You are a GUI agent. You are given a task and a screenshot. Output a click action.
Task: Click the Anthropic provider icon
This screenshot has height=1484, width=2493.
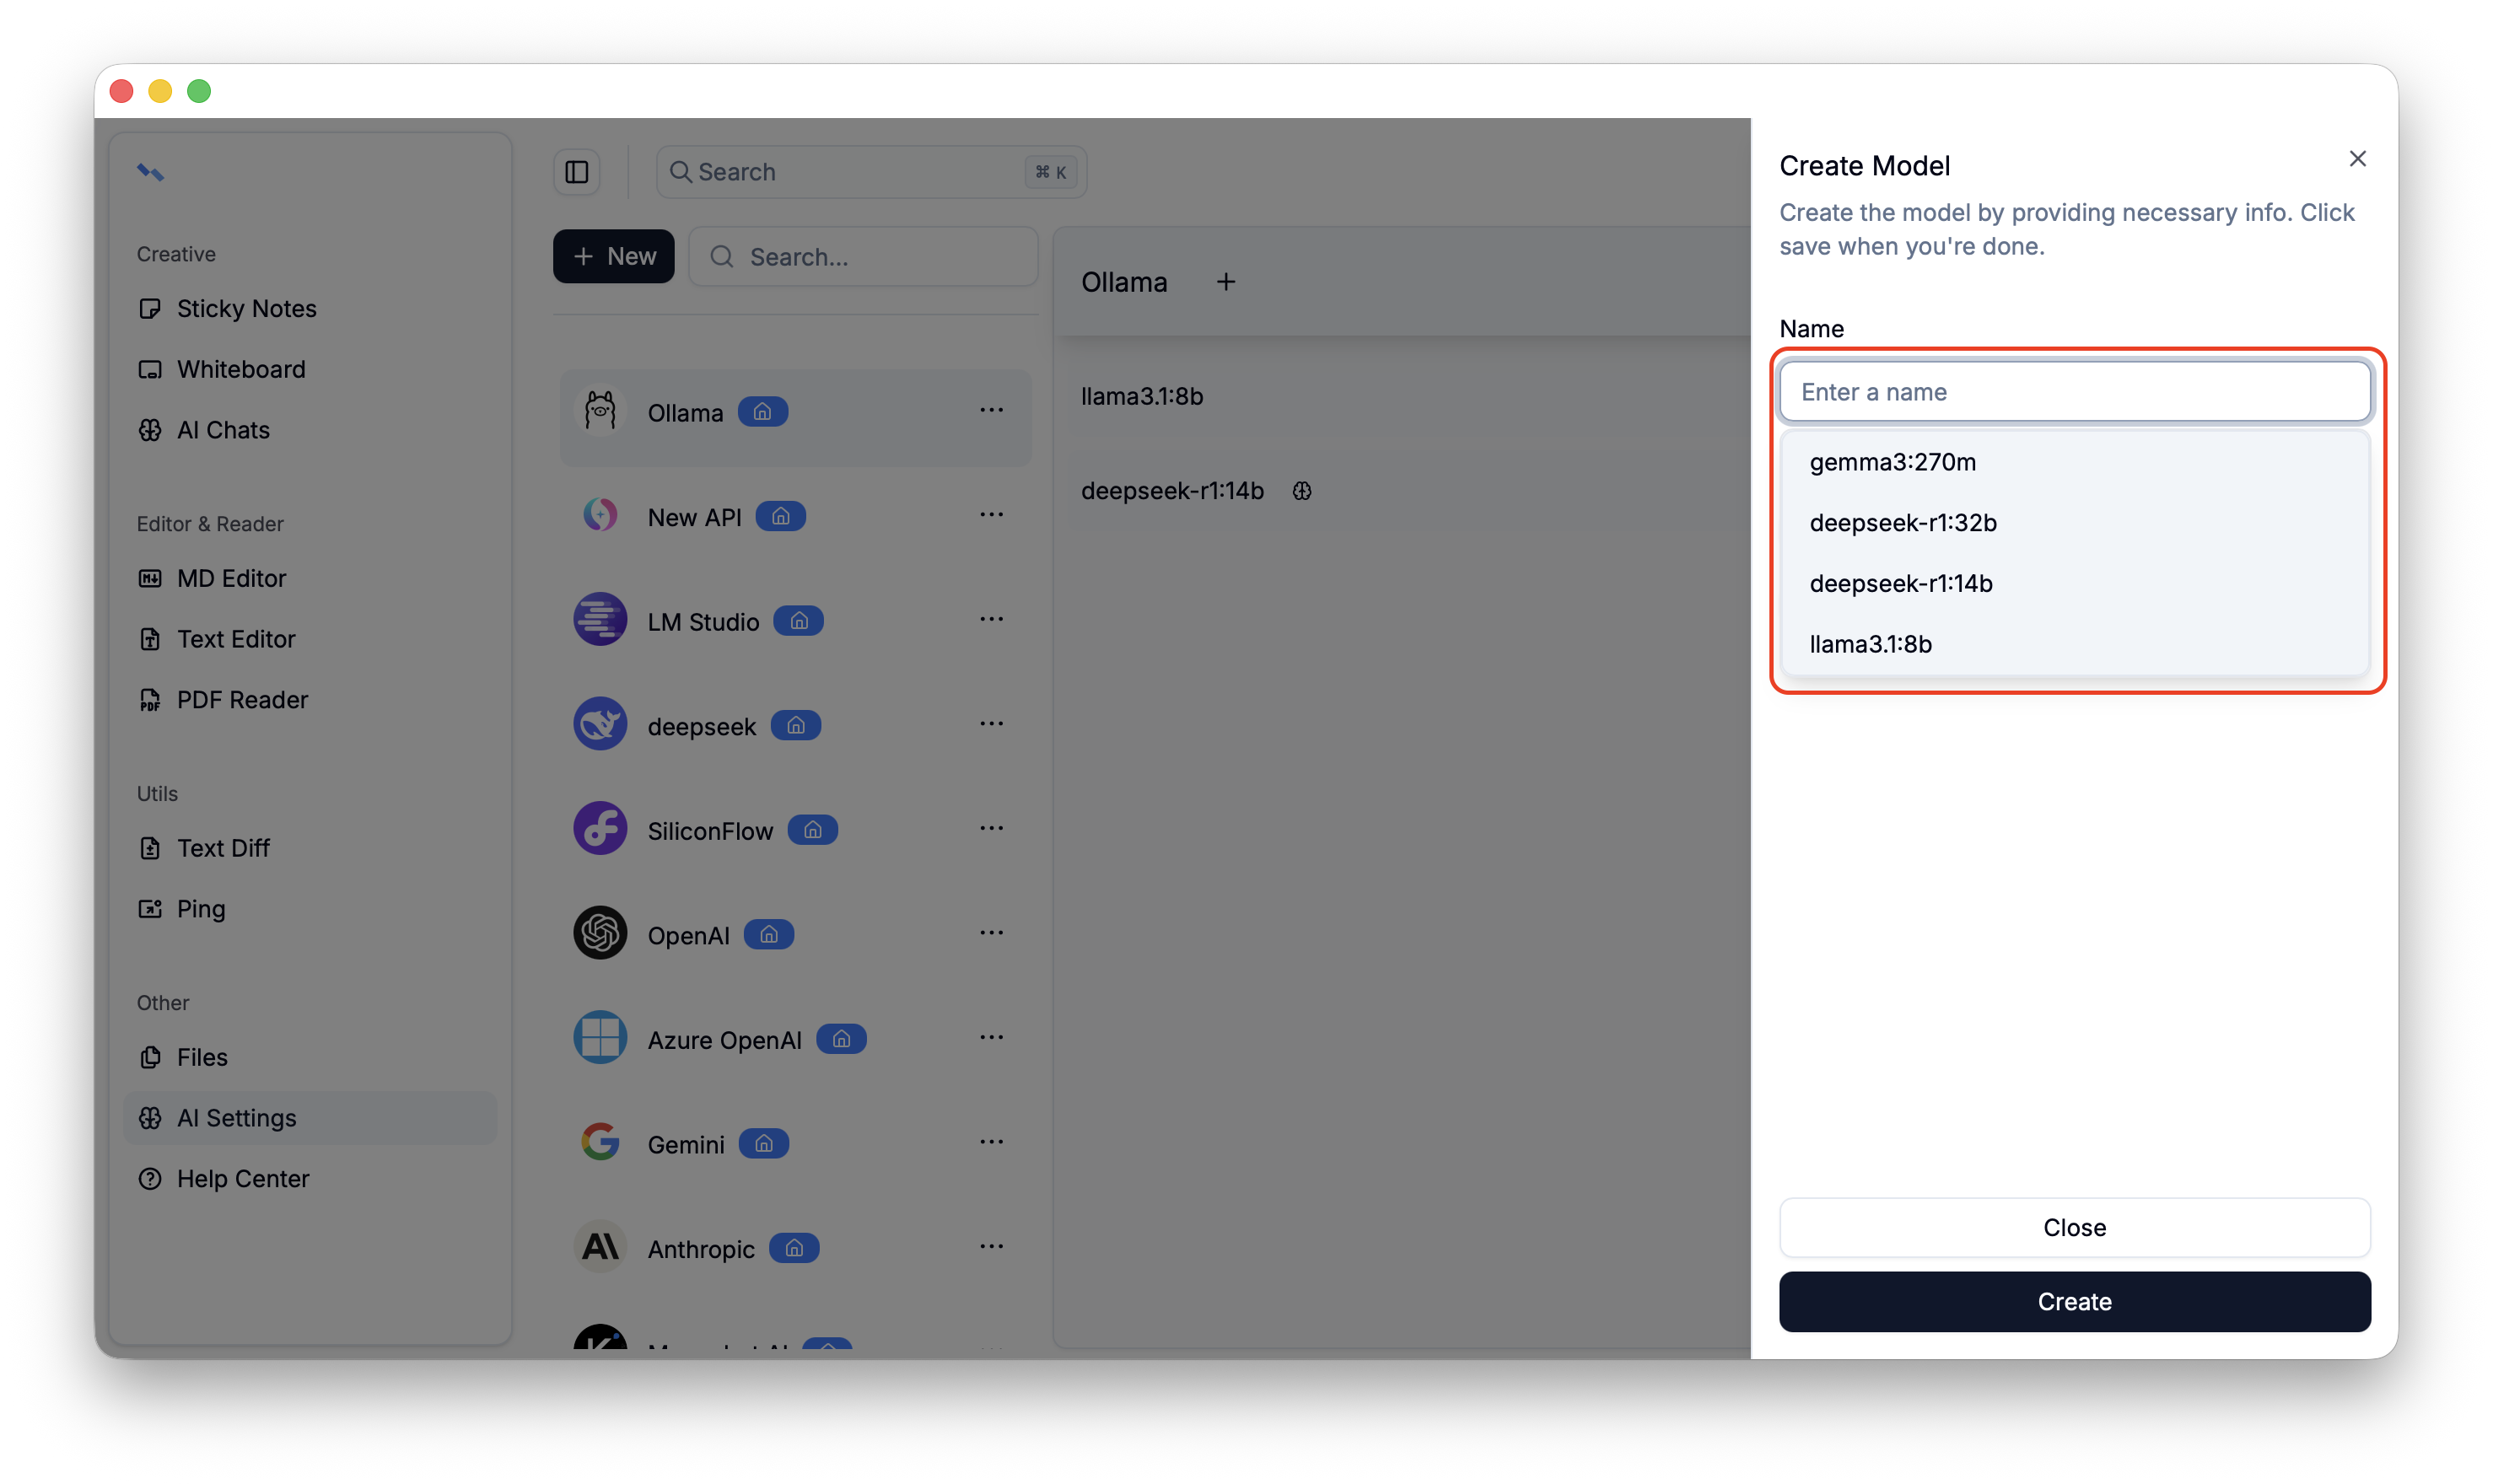pos(600,1247)
